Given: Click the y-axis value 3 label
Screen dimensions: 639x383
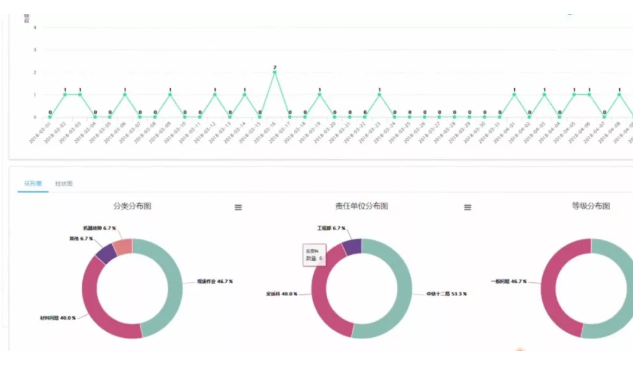Looking at the screenshot, I should 35,50.
